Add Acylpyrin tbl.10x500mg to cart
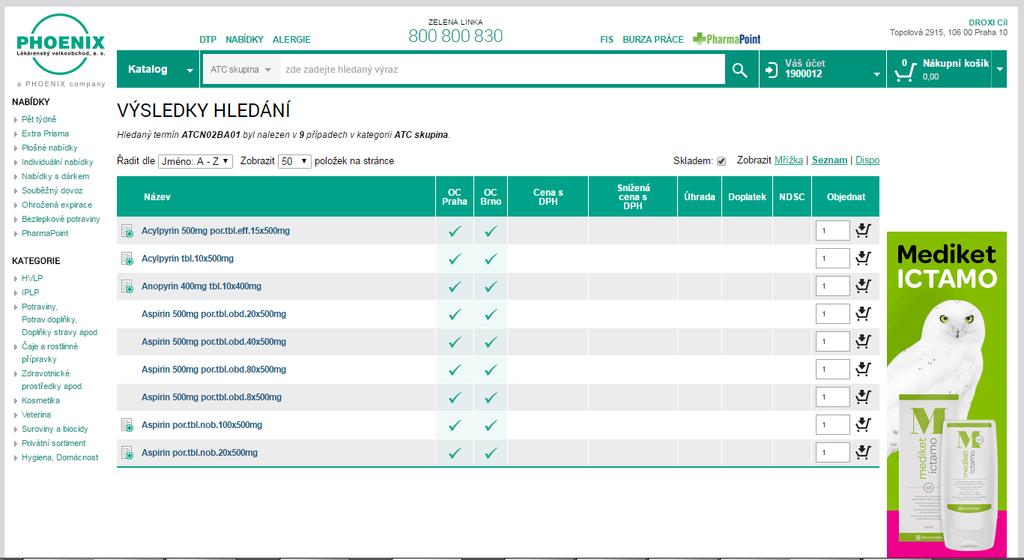1024x560 pixels. [x=863, y=258]
